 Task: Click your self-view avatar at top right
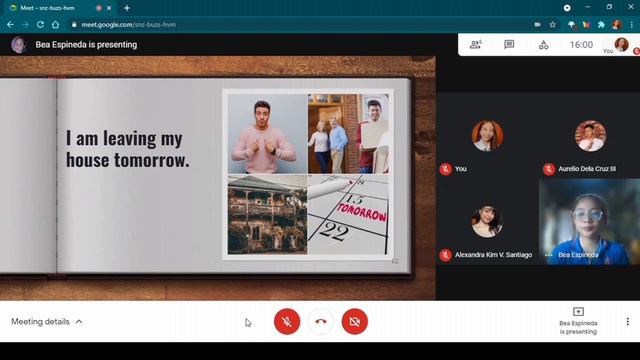[x=621, y=44]
